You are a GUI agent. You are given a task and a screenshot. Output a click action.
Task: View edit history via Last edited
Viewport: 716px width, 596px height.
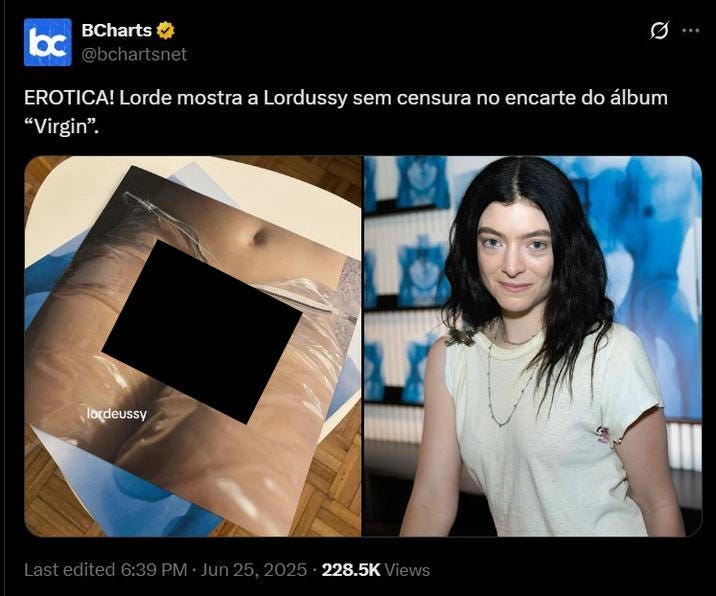70,570
